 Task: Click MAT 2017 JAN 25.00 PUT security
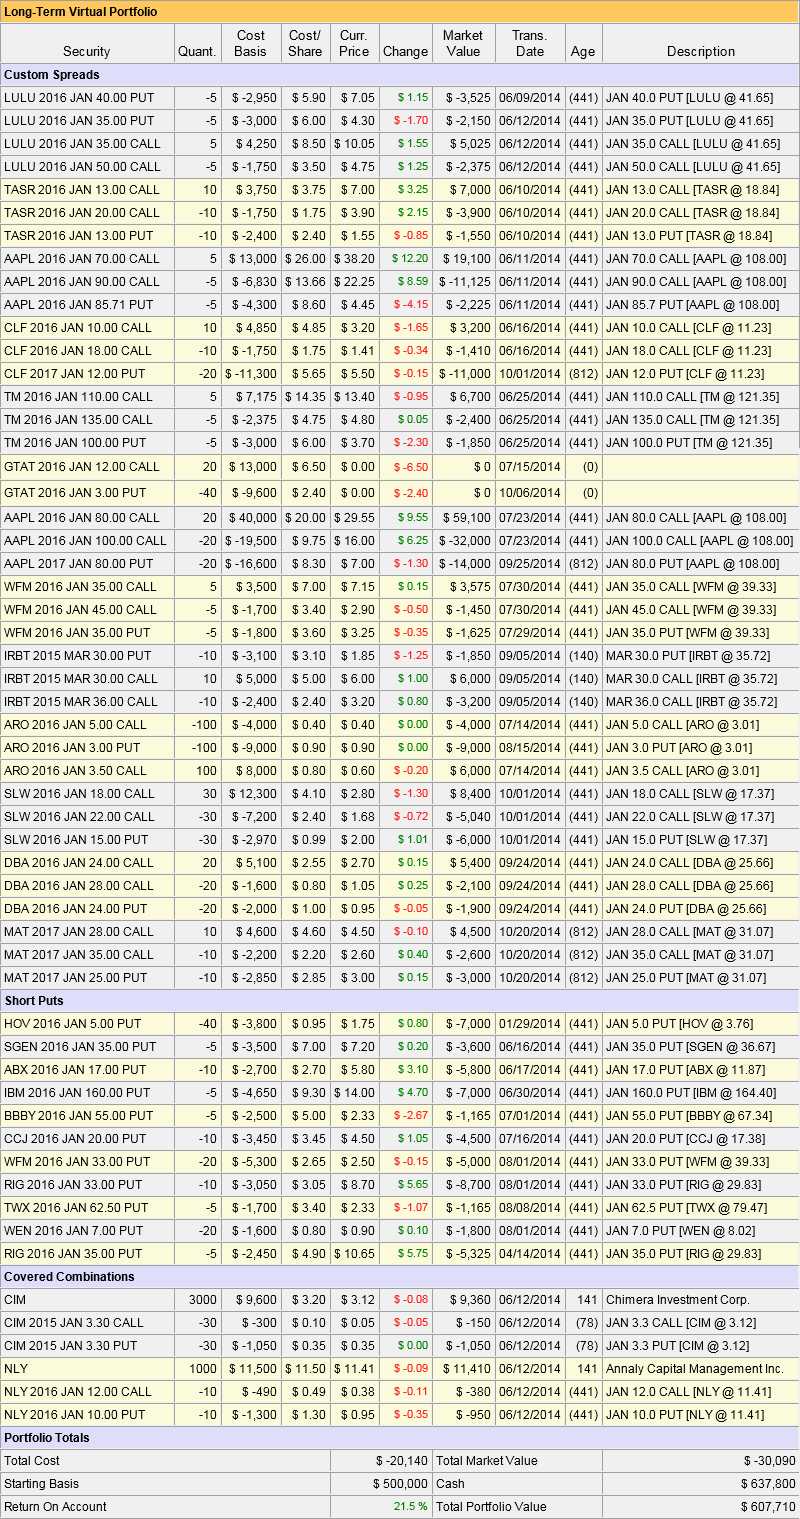76,978
